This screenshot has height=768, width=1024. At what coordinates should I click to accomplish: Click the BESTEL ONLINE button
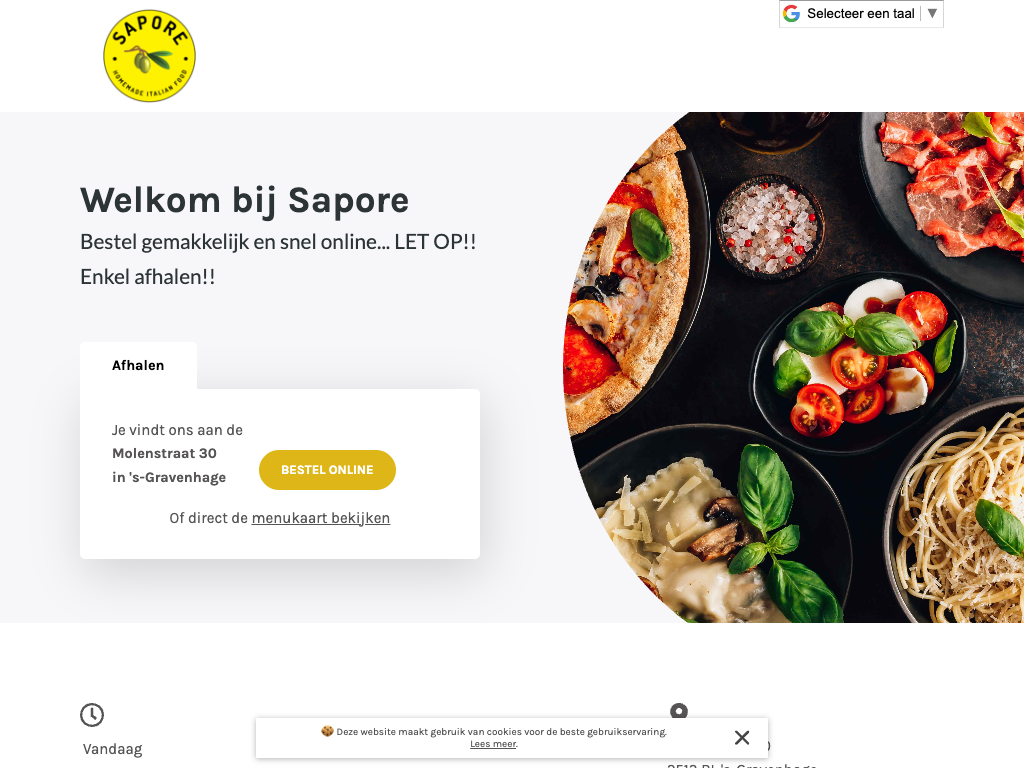coord(327,470)
